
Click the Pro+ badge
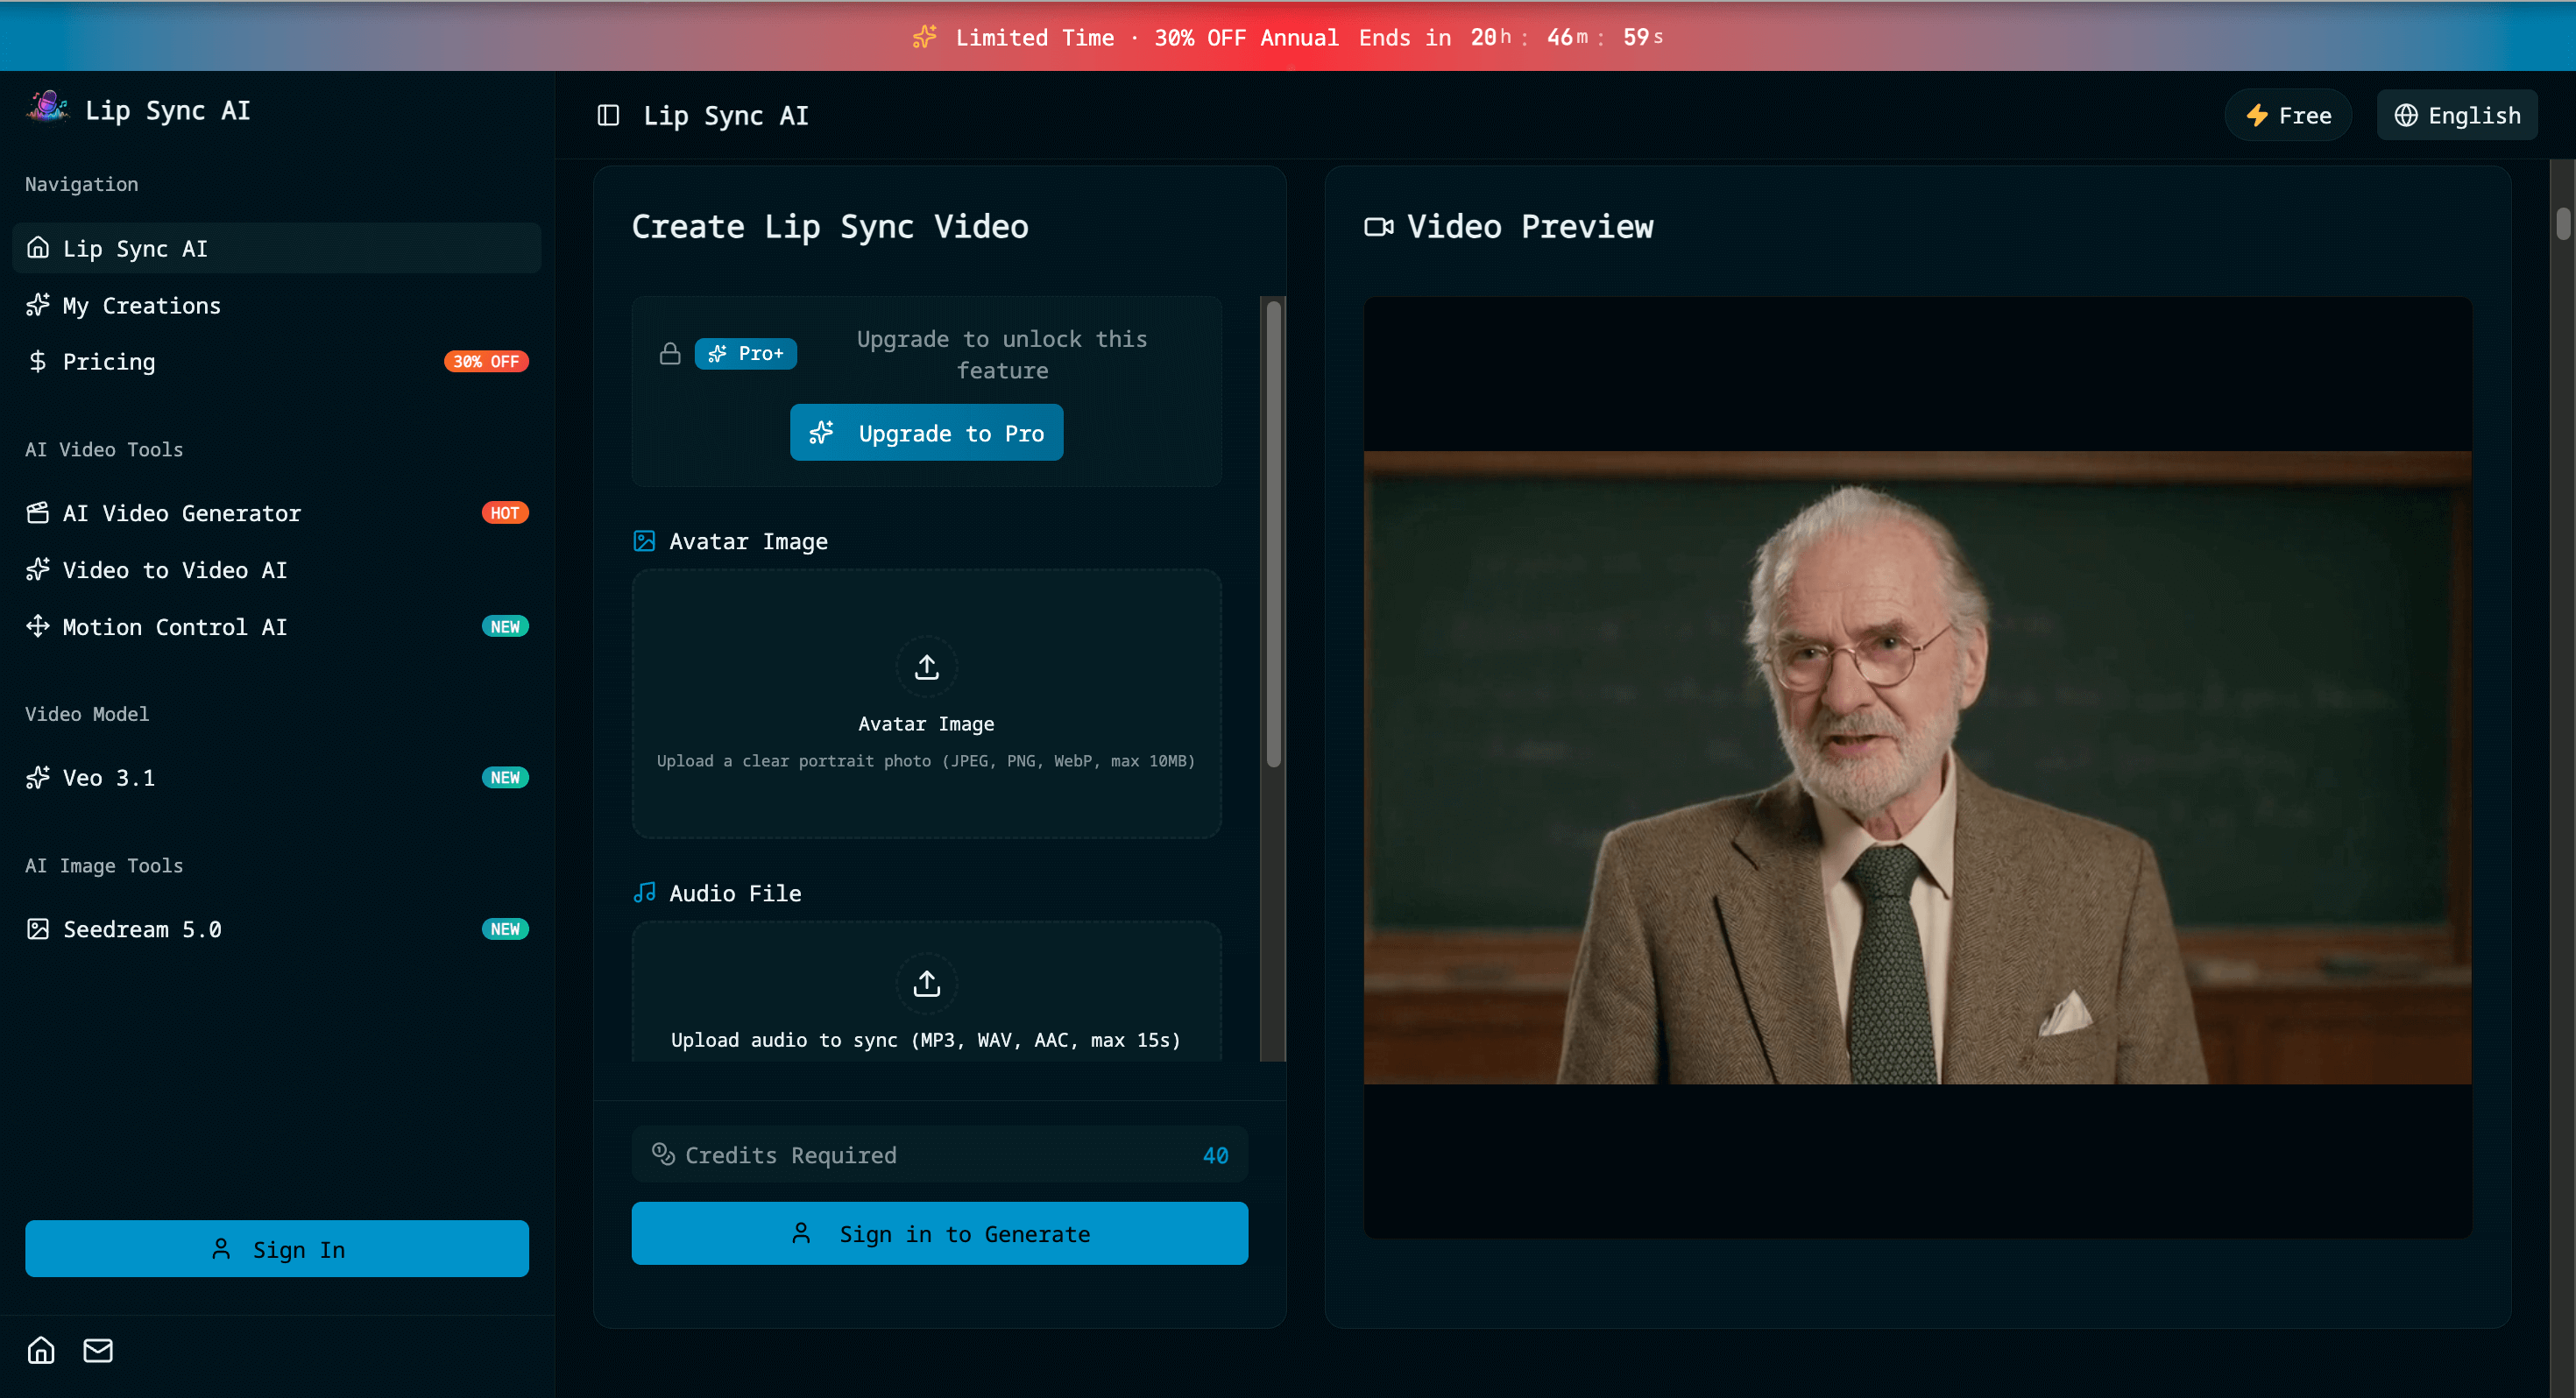(745, 354)
